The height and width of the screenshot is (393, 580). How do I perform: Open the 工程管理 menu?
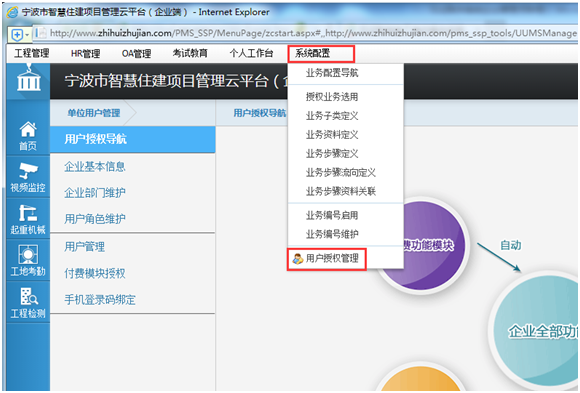[32, 54]
